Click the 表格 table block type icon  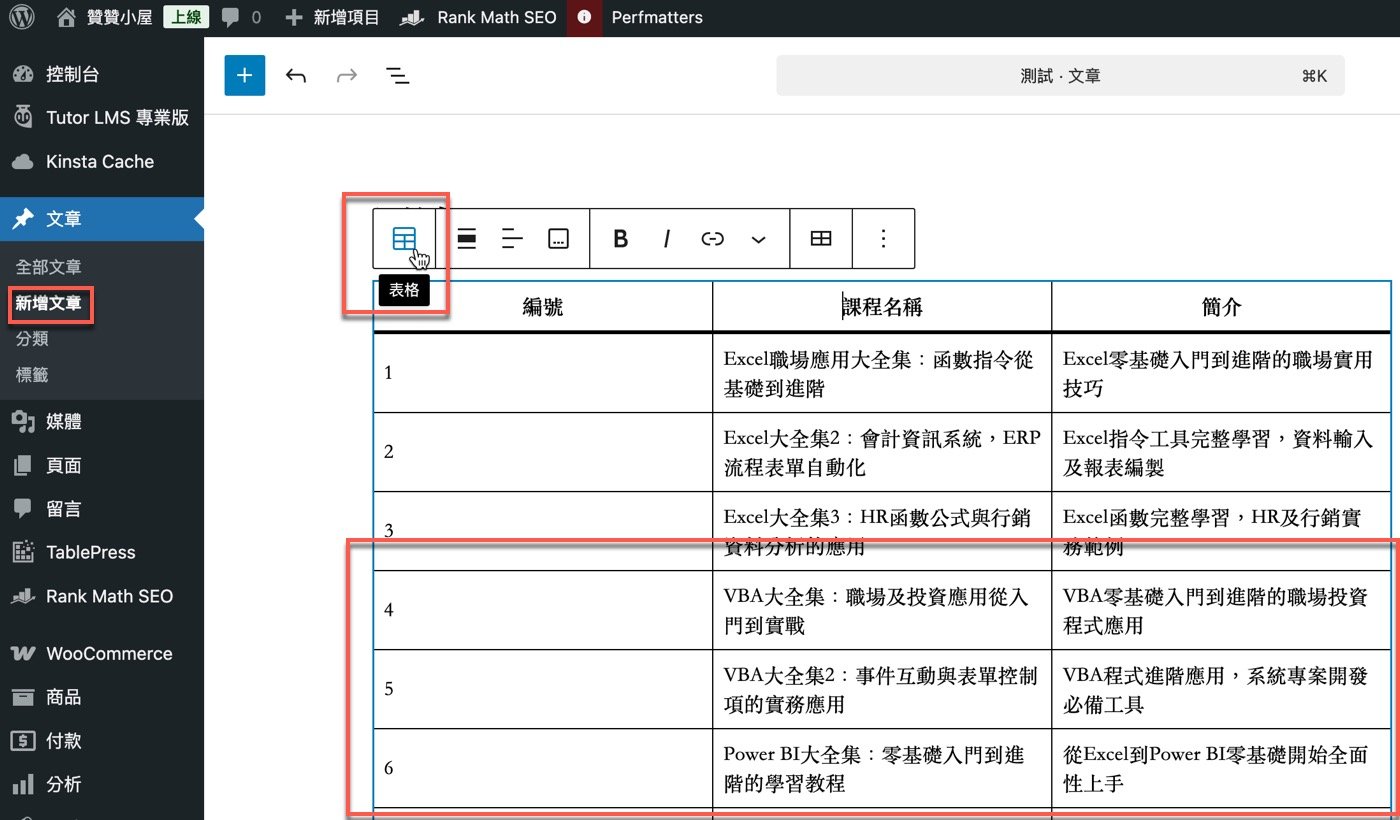(x=404, y=239)
